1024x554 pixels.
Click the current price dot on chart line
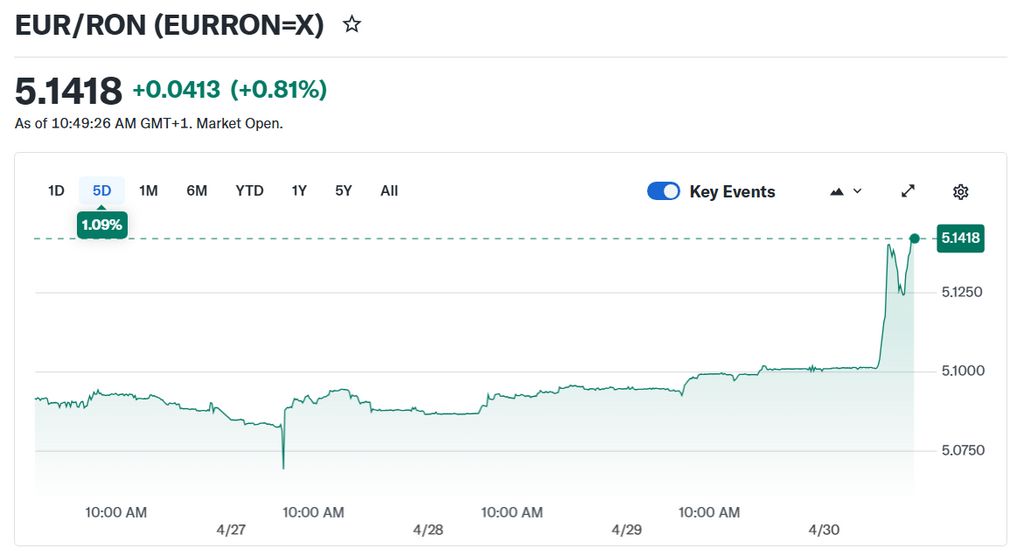914,238
